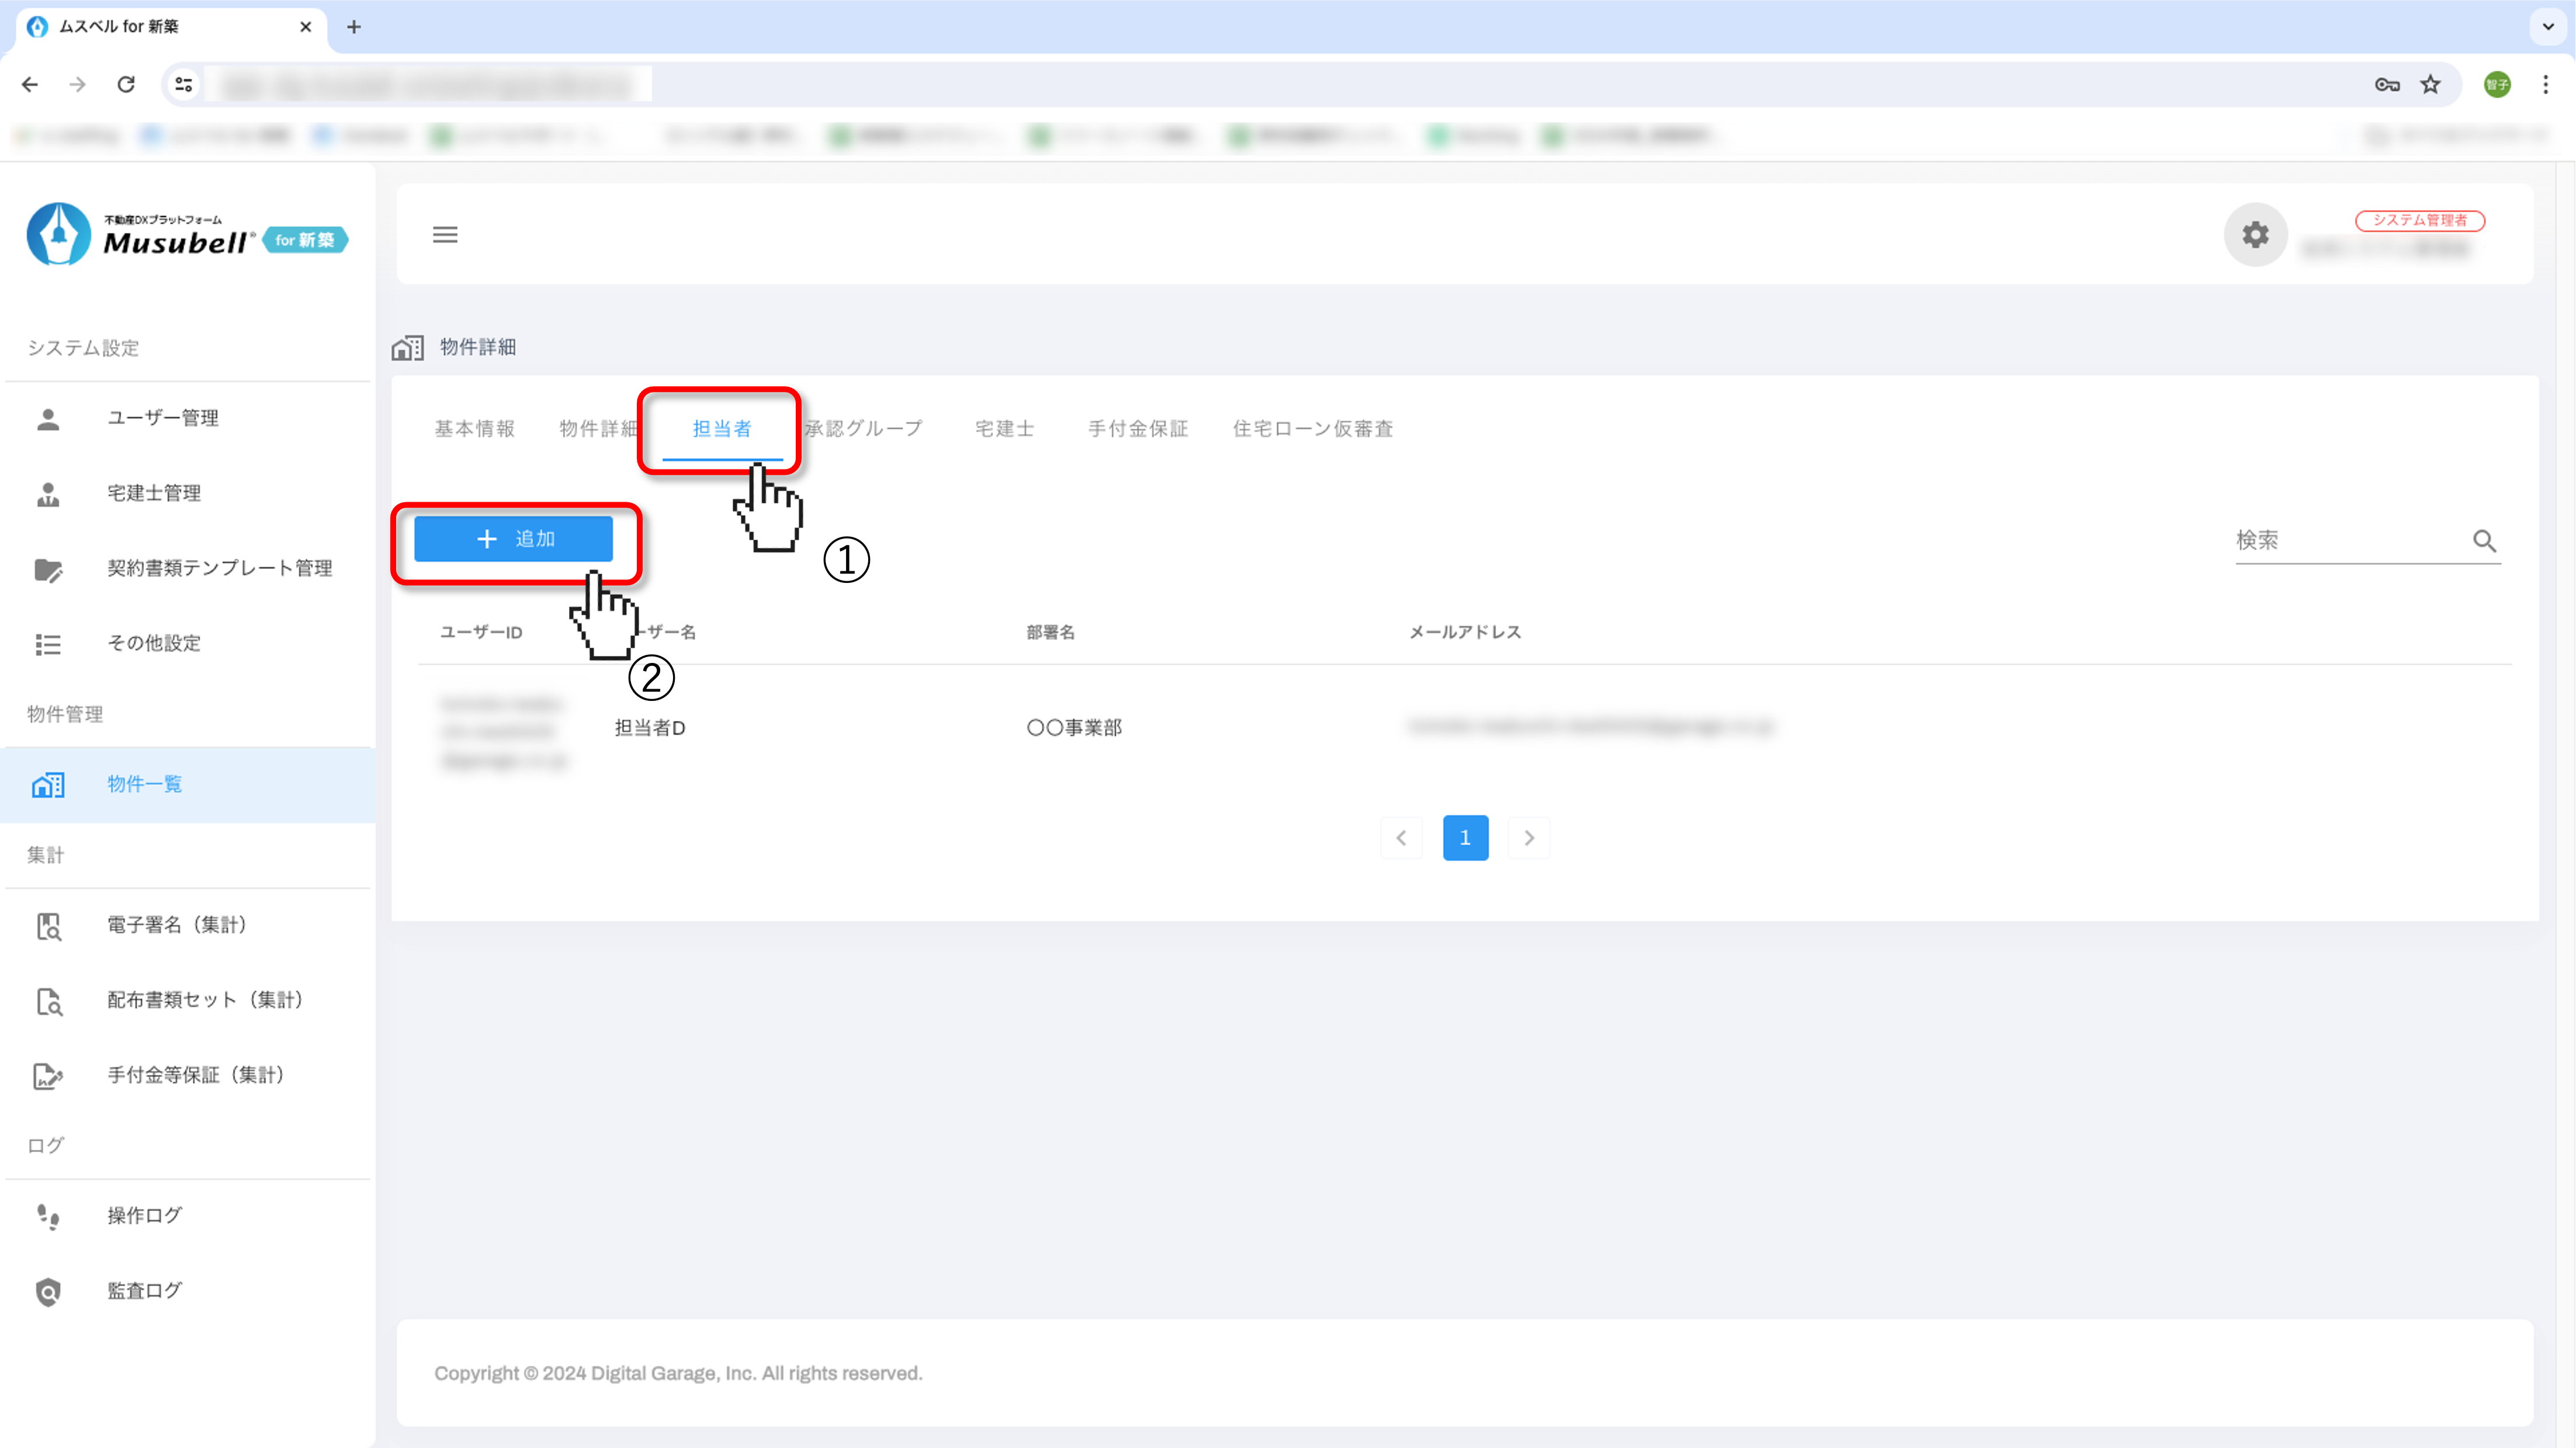This screenshot has height=1448, width=2576.
Task: Select 手付金保証 tab
Action: [x=1137, y=429]
